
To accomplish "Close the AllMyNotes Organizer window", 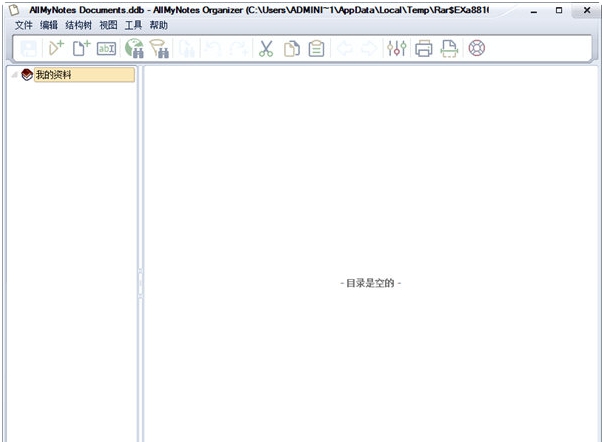I will click(587, 10).
